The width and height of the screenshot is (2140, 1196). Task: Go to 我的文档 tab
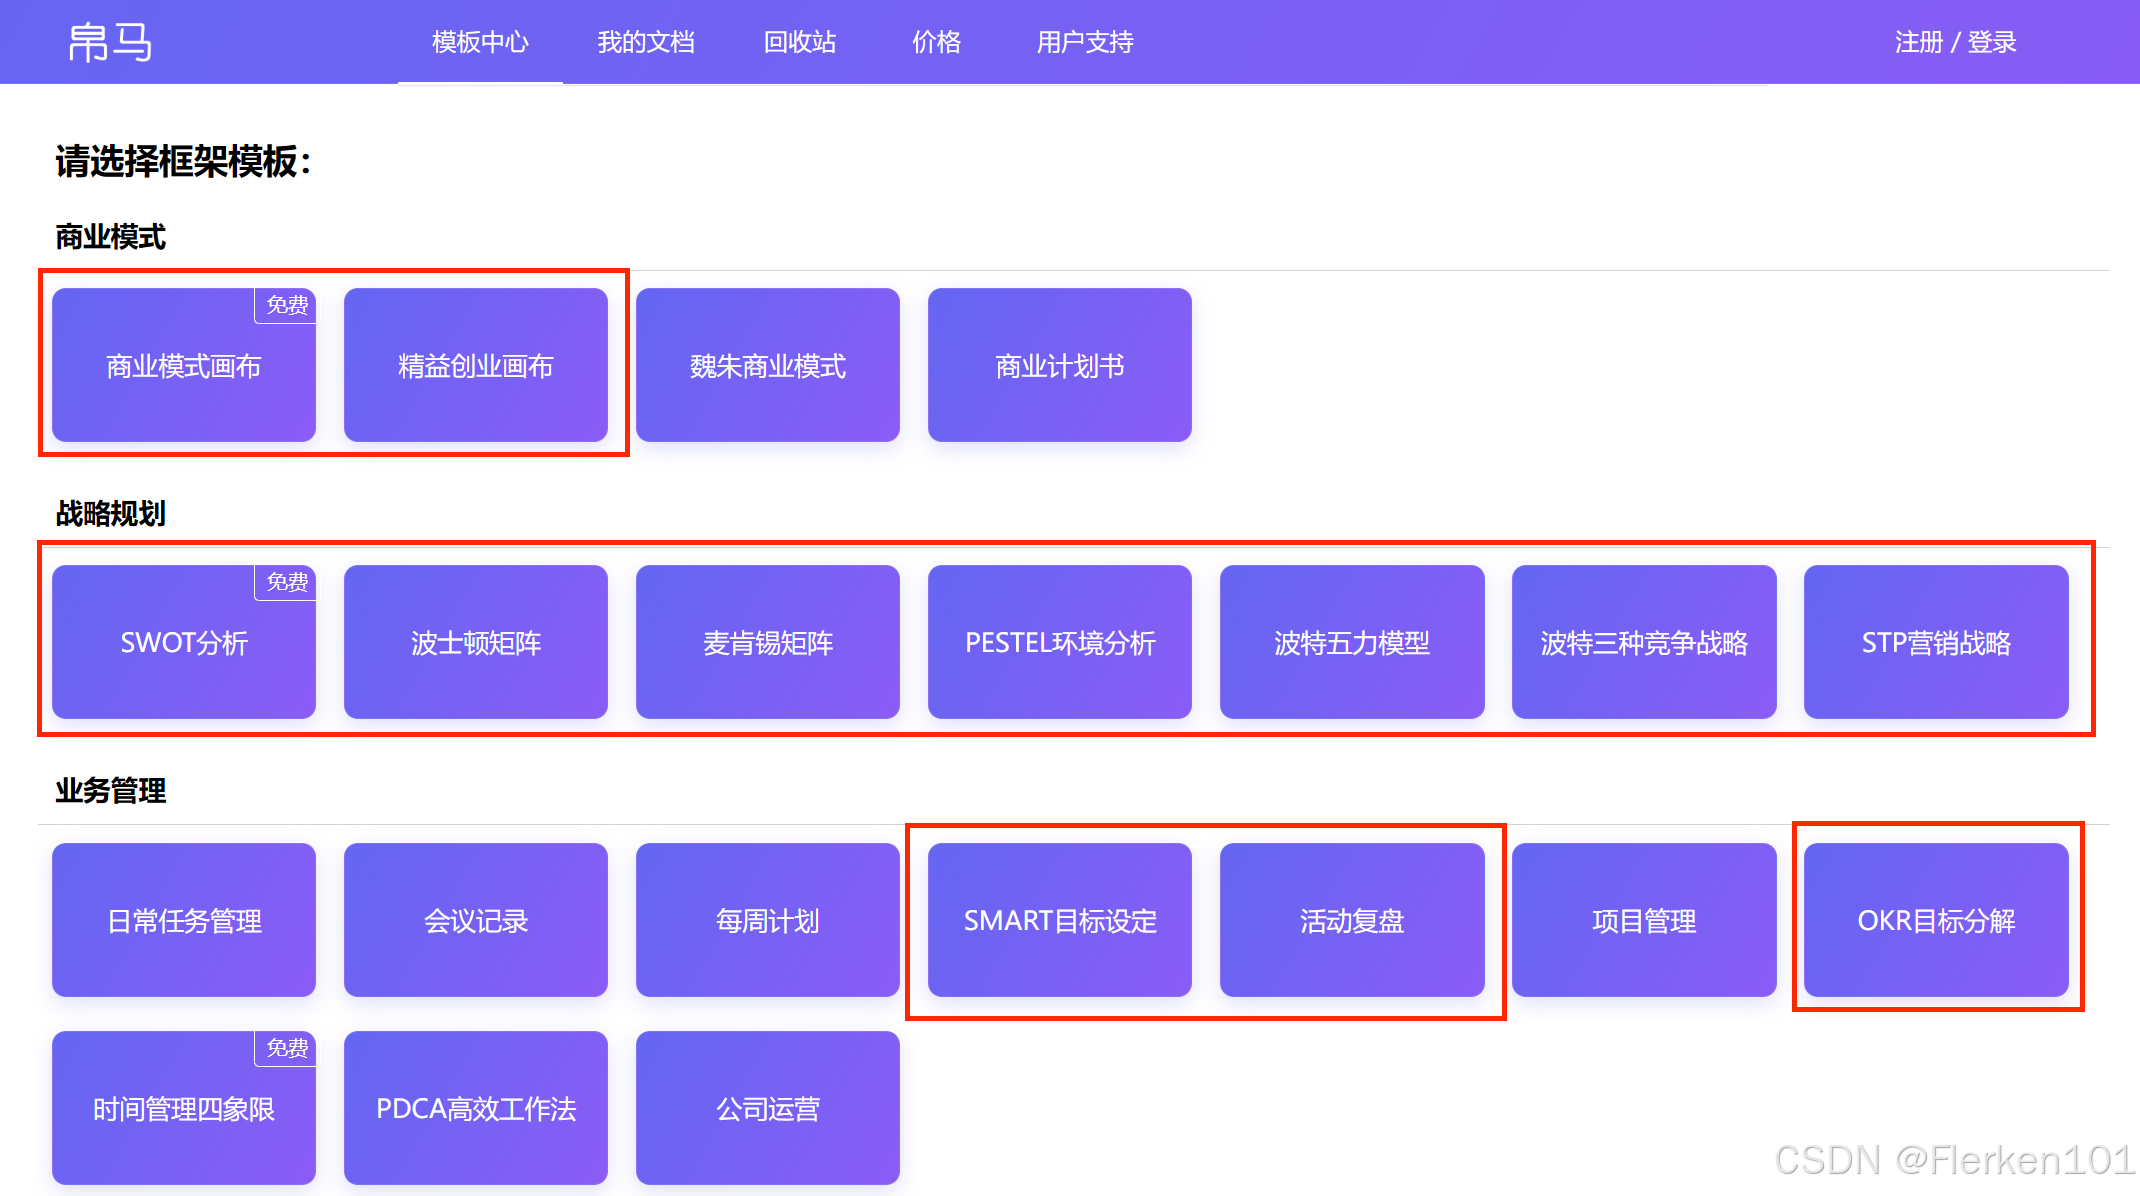coord(646,42)
